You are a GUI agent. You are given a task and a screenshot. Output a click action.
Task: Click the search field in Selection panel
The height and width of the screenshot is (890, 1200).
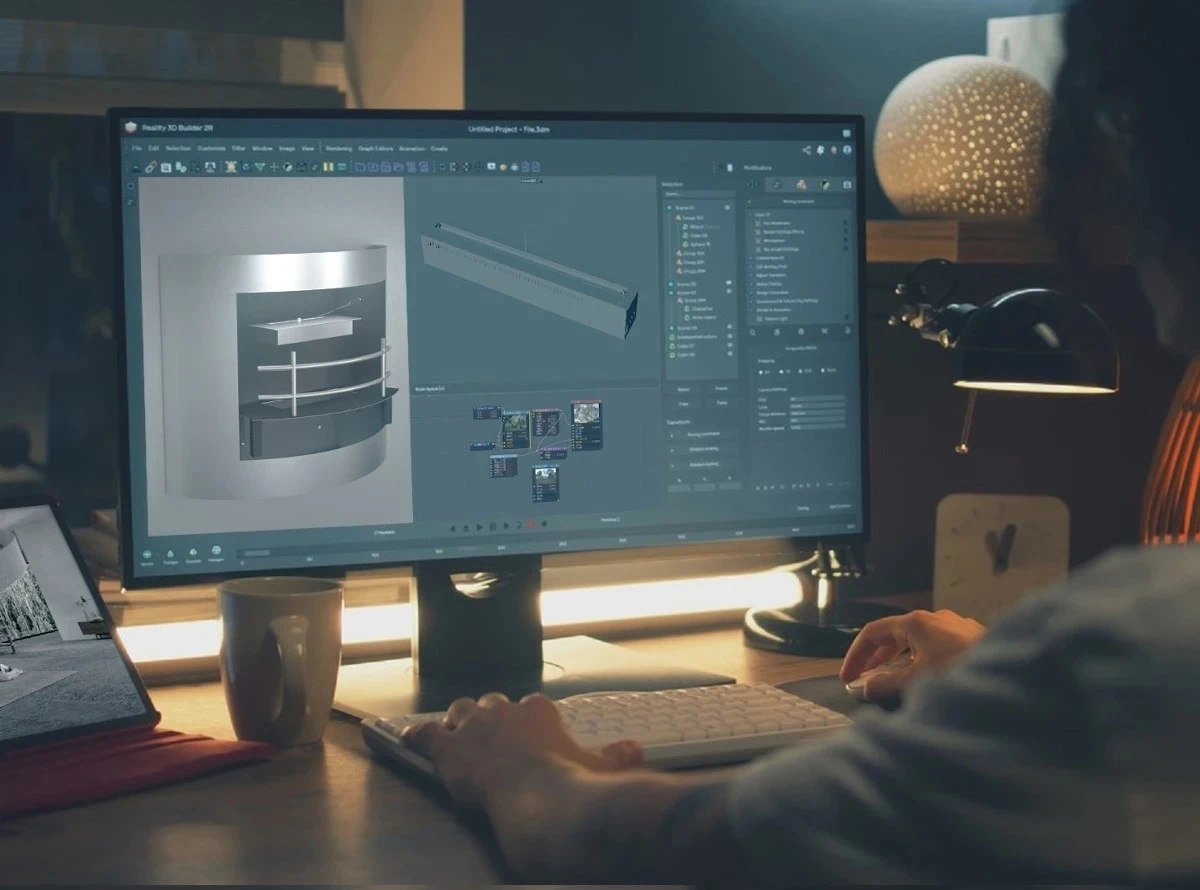point(699,194)
